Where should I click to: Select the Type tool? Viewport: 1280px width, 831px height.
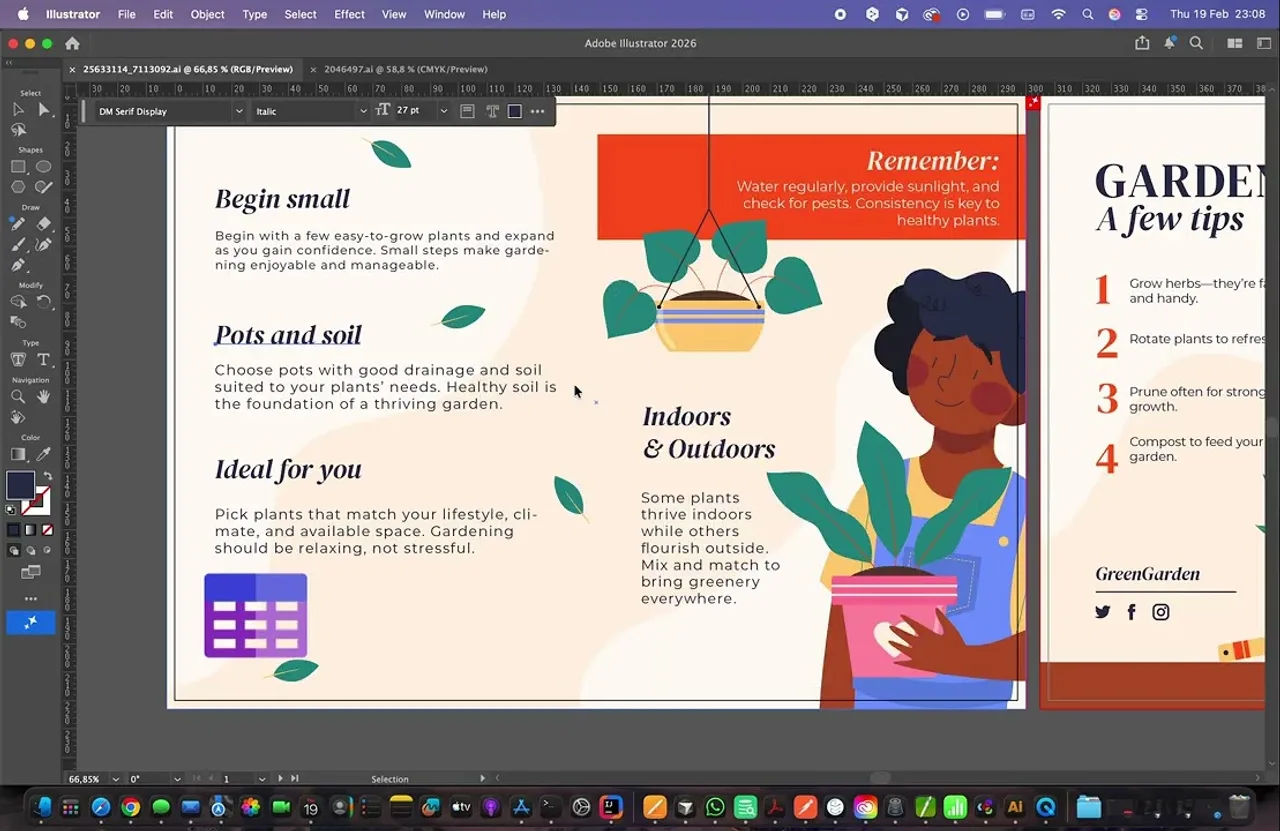coord(44,359)
